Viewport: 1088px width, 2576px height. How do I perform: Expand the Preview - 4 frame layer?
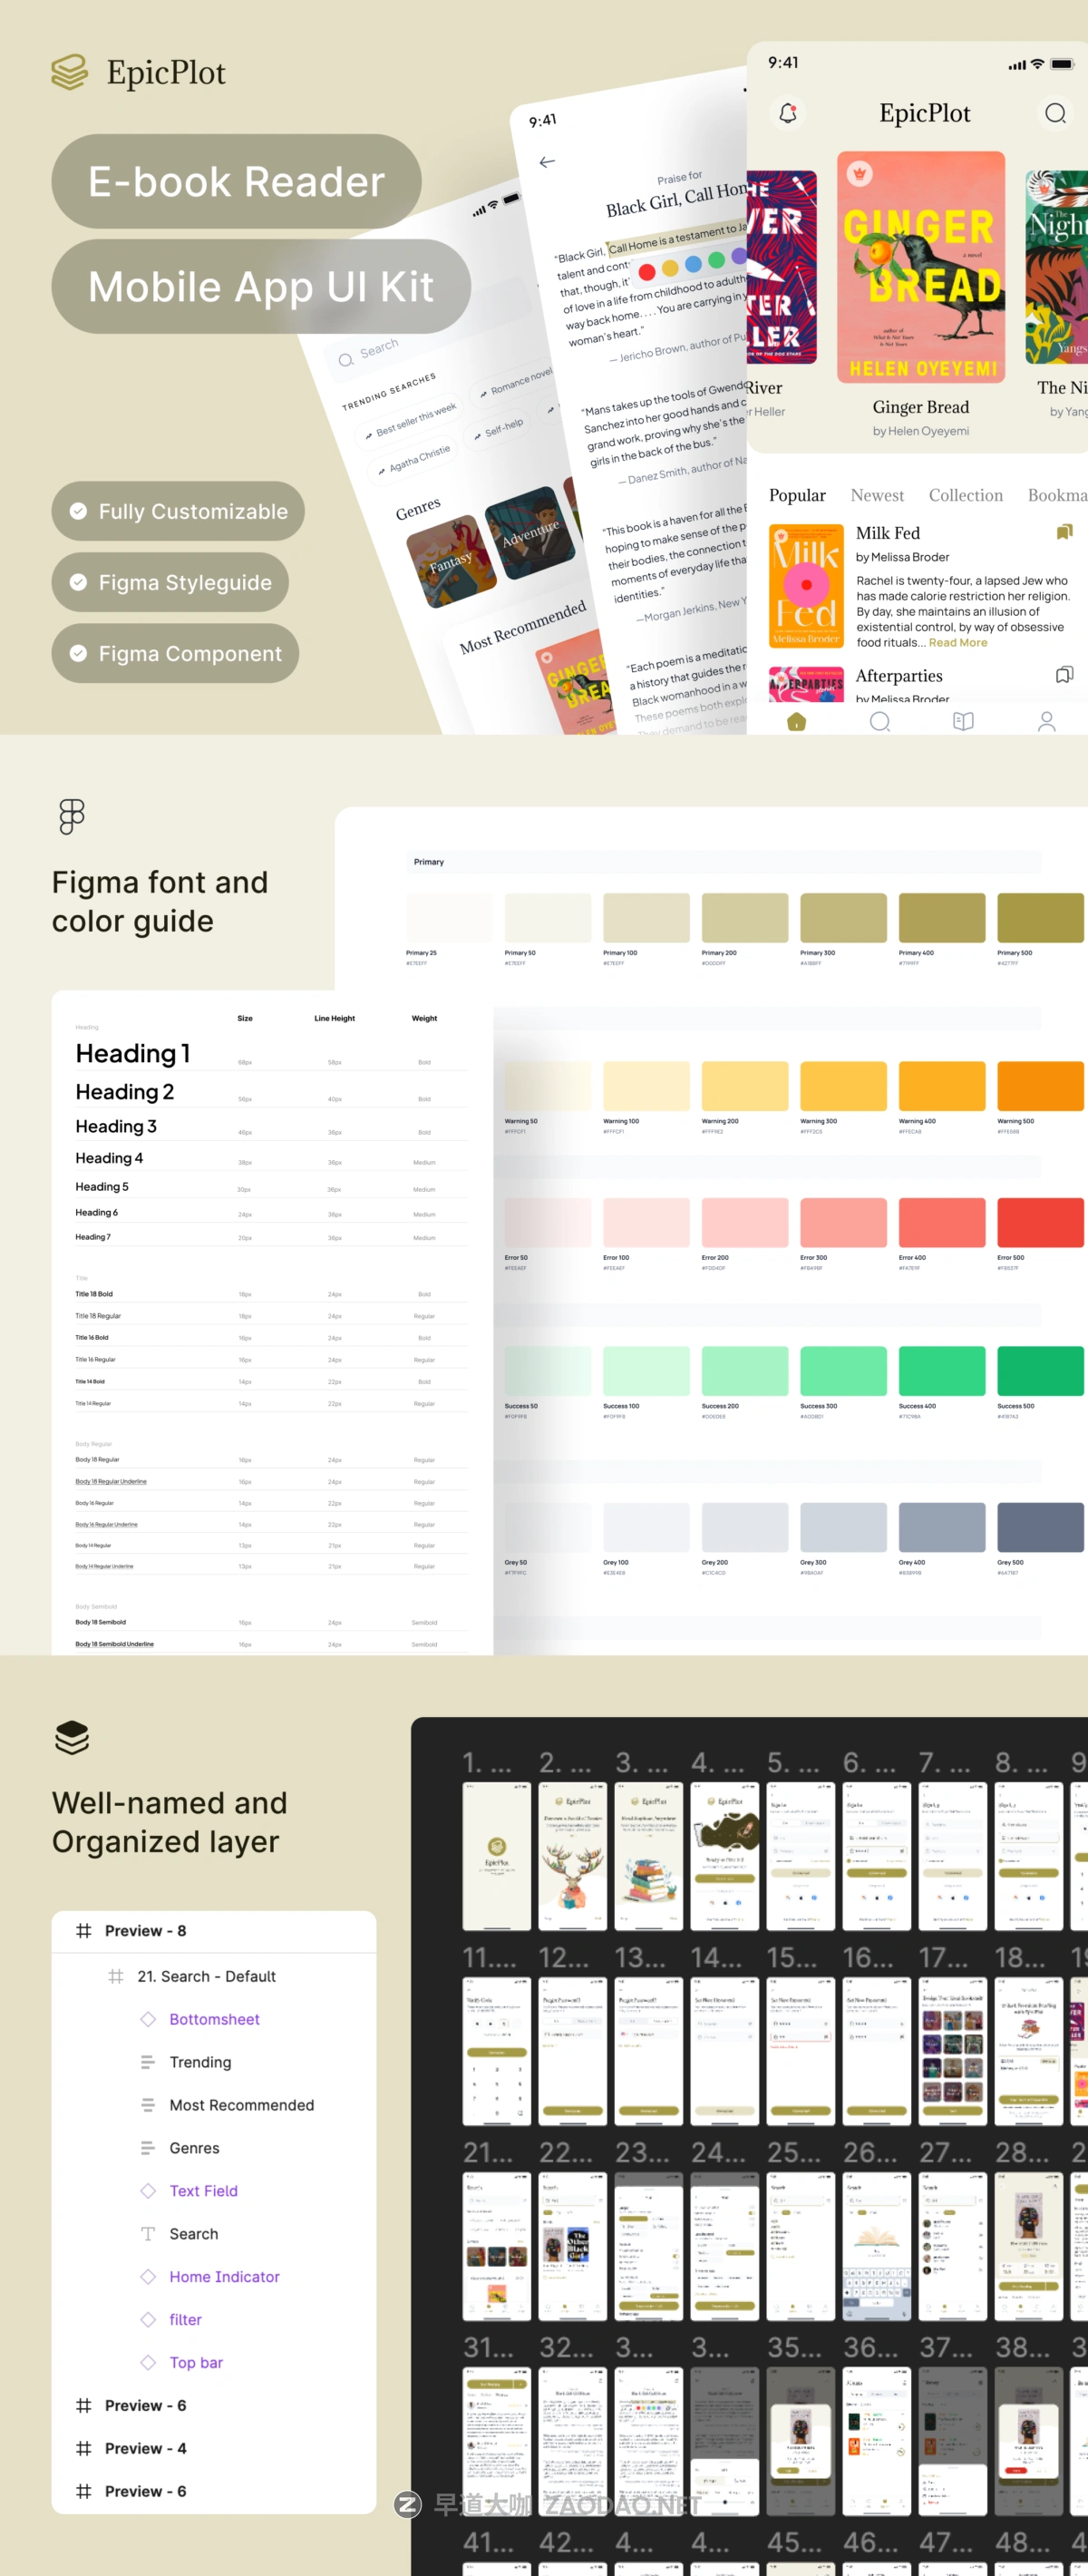[145, 2448]
